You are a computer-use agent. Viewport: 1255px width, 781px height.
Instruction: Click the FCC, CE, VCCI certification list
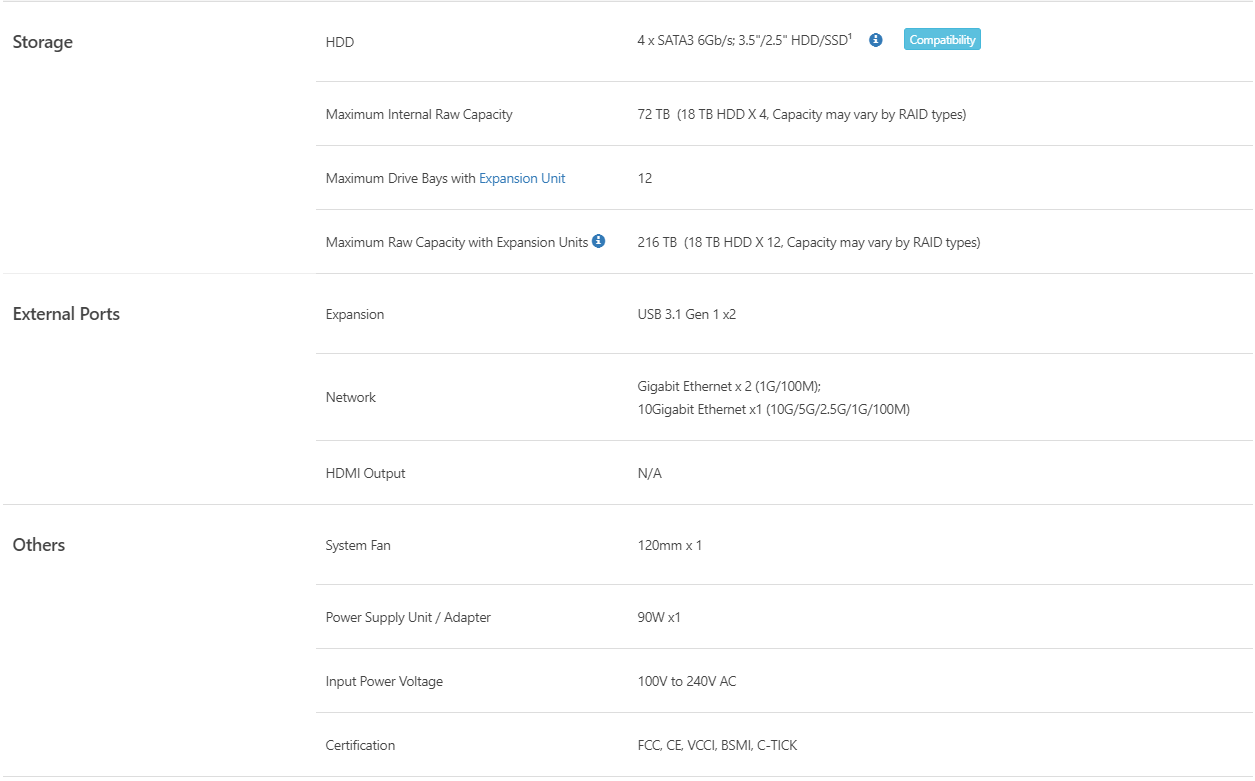point(717,745)
